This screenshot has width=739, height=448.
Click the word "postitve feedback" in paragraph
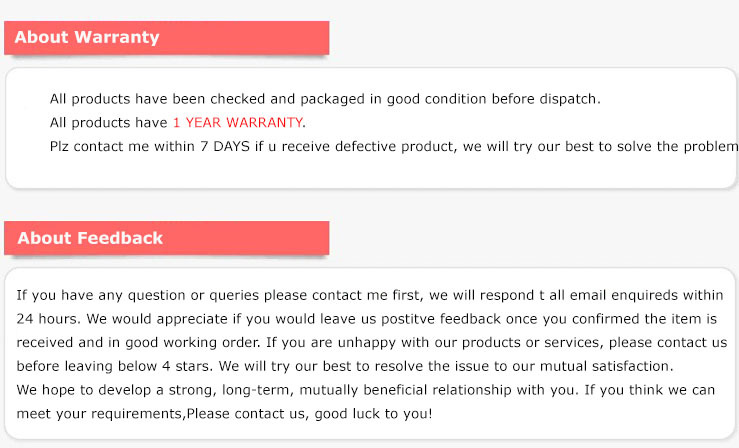pos(441,319)
